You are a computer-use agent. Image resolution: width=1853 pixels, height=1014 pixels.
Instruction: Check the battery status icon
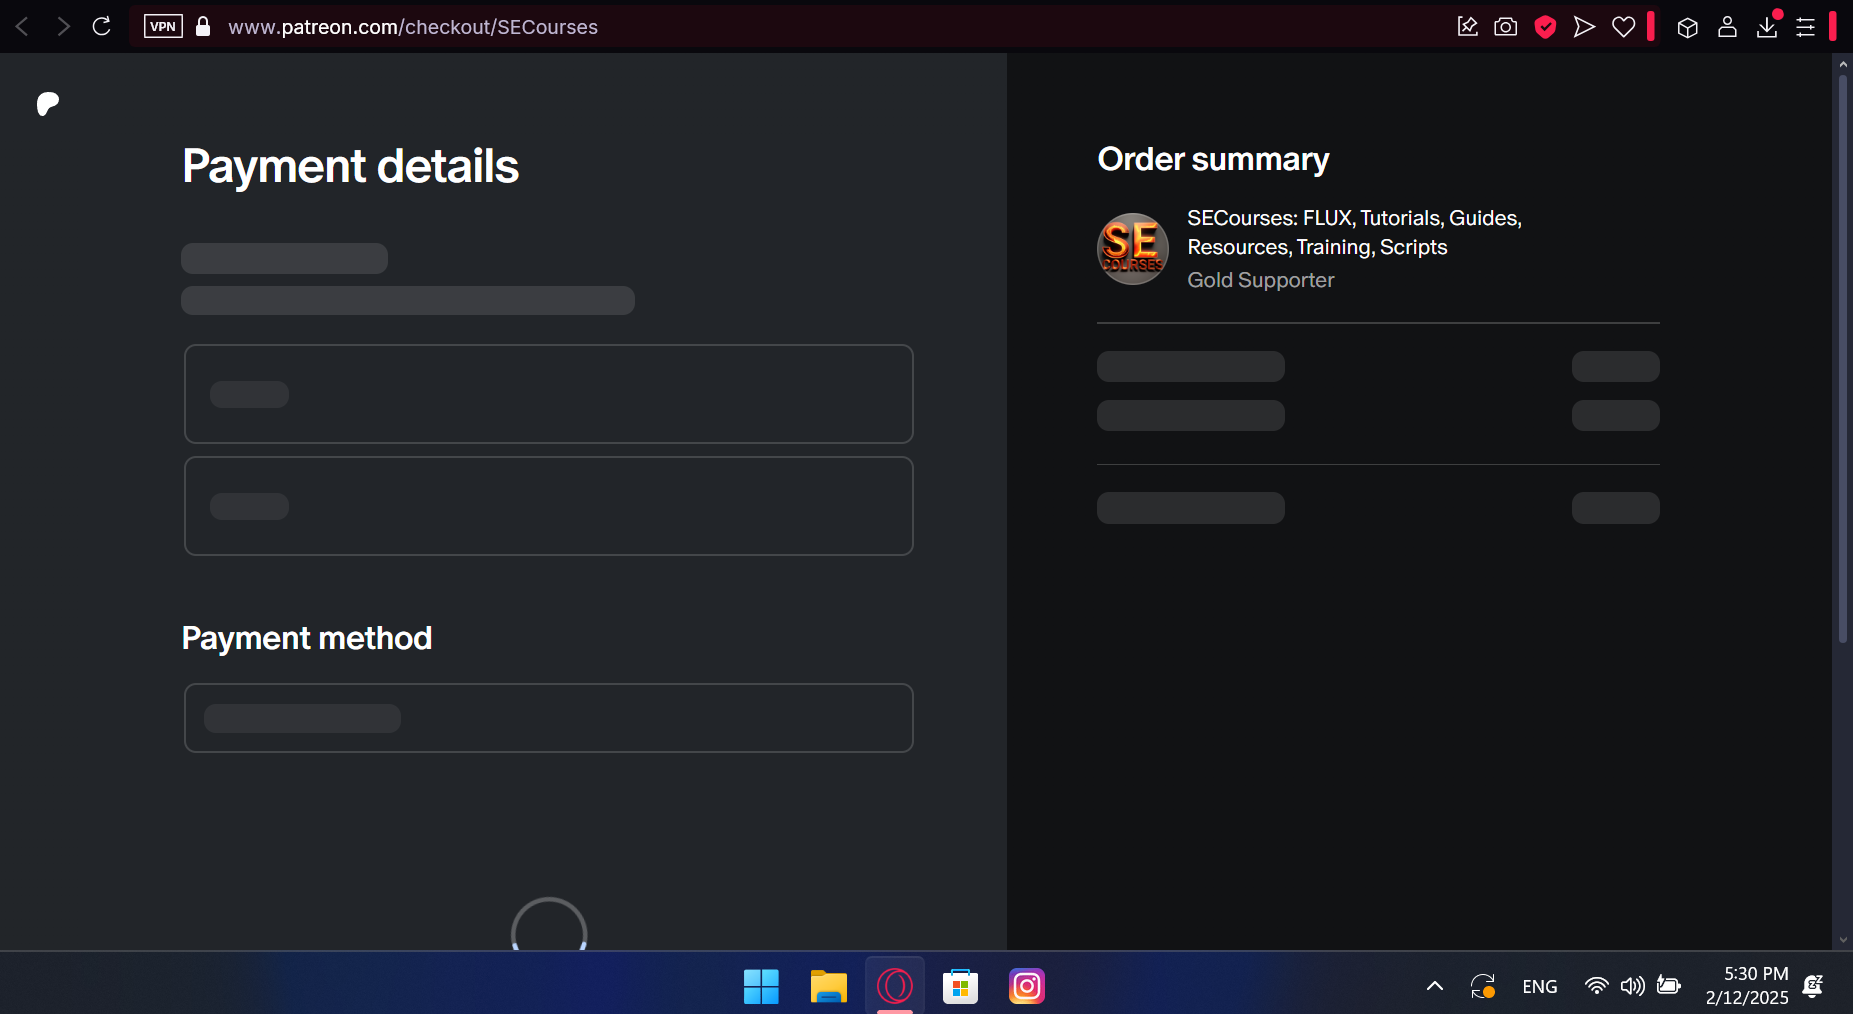[x=1669, y=986]
